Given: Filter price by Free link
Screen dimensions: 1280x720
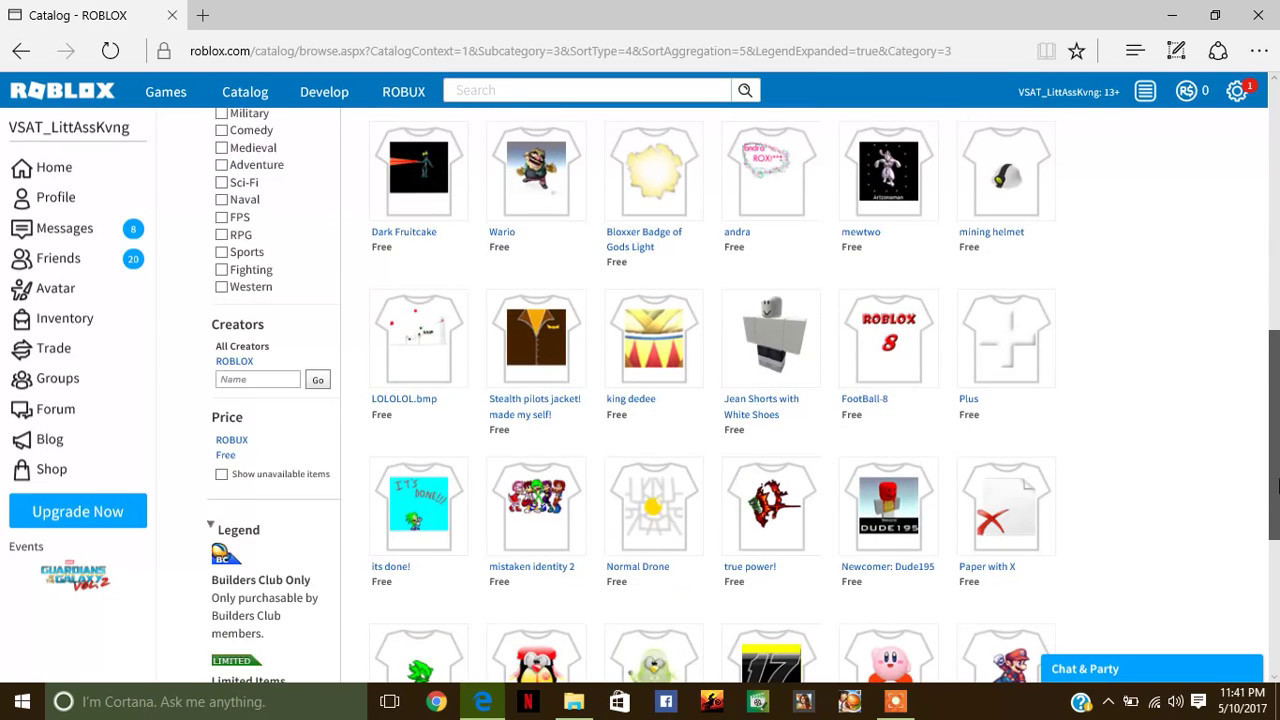Looking at the screenshot, I should [x=226, y=455].
